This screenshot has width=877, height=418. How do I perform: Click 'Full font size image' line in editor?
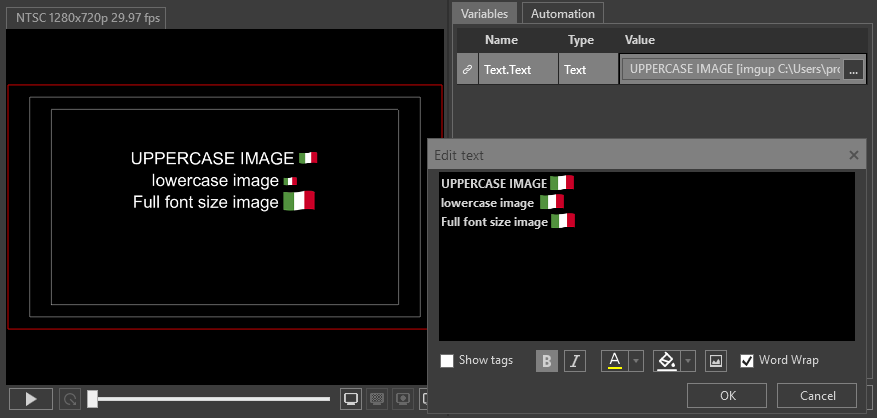[494, 222]
